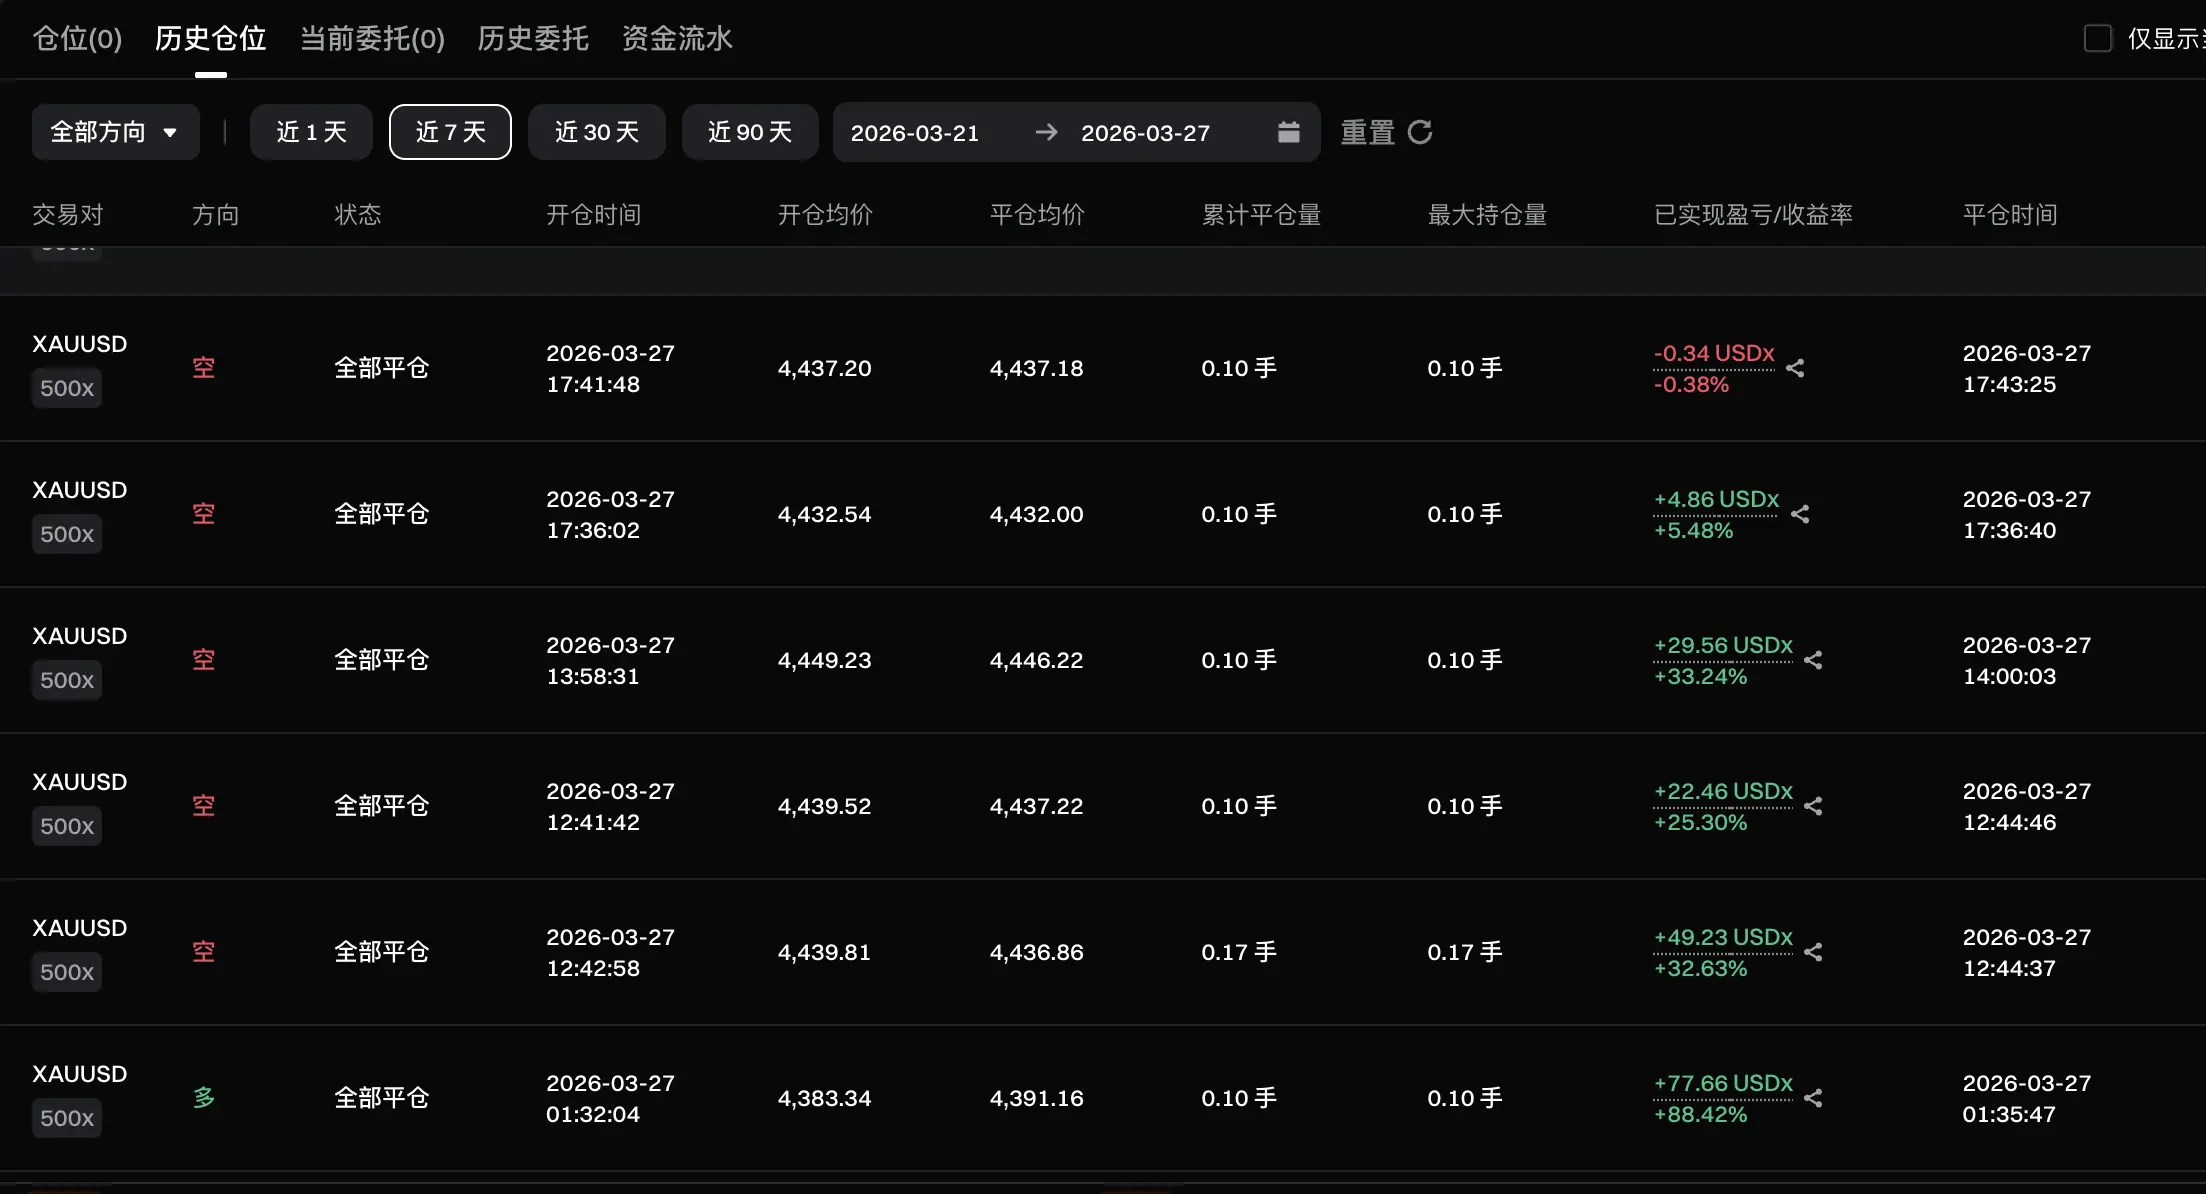Tick the 仅显示 checkbox at top right

[2097, 38]
